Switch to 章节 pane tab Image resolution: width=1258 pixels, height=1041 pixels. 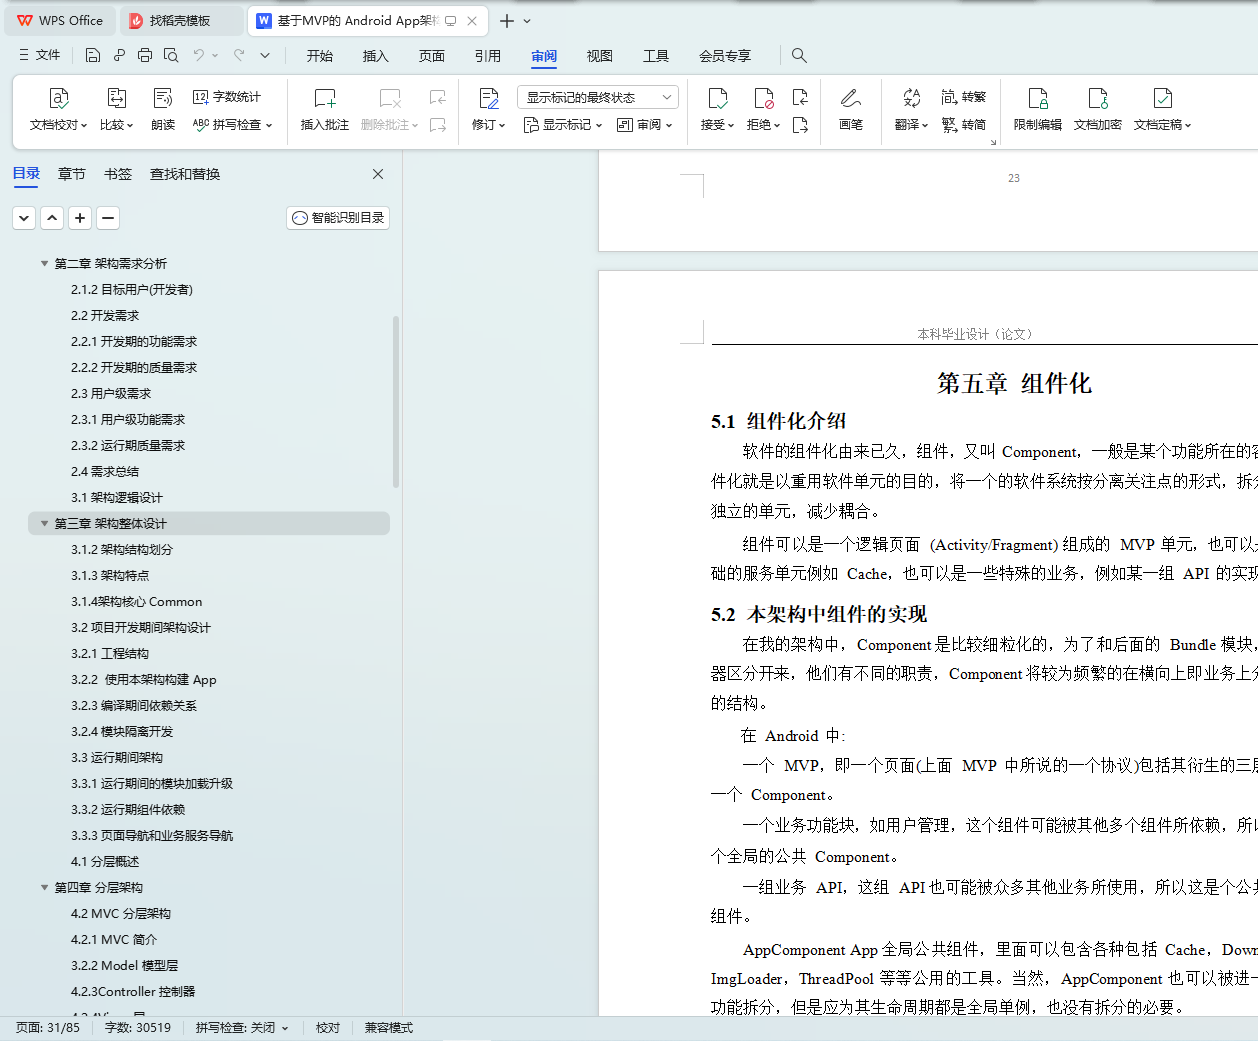(72, 174)
